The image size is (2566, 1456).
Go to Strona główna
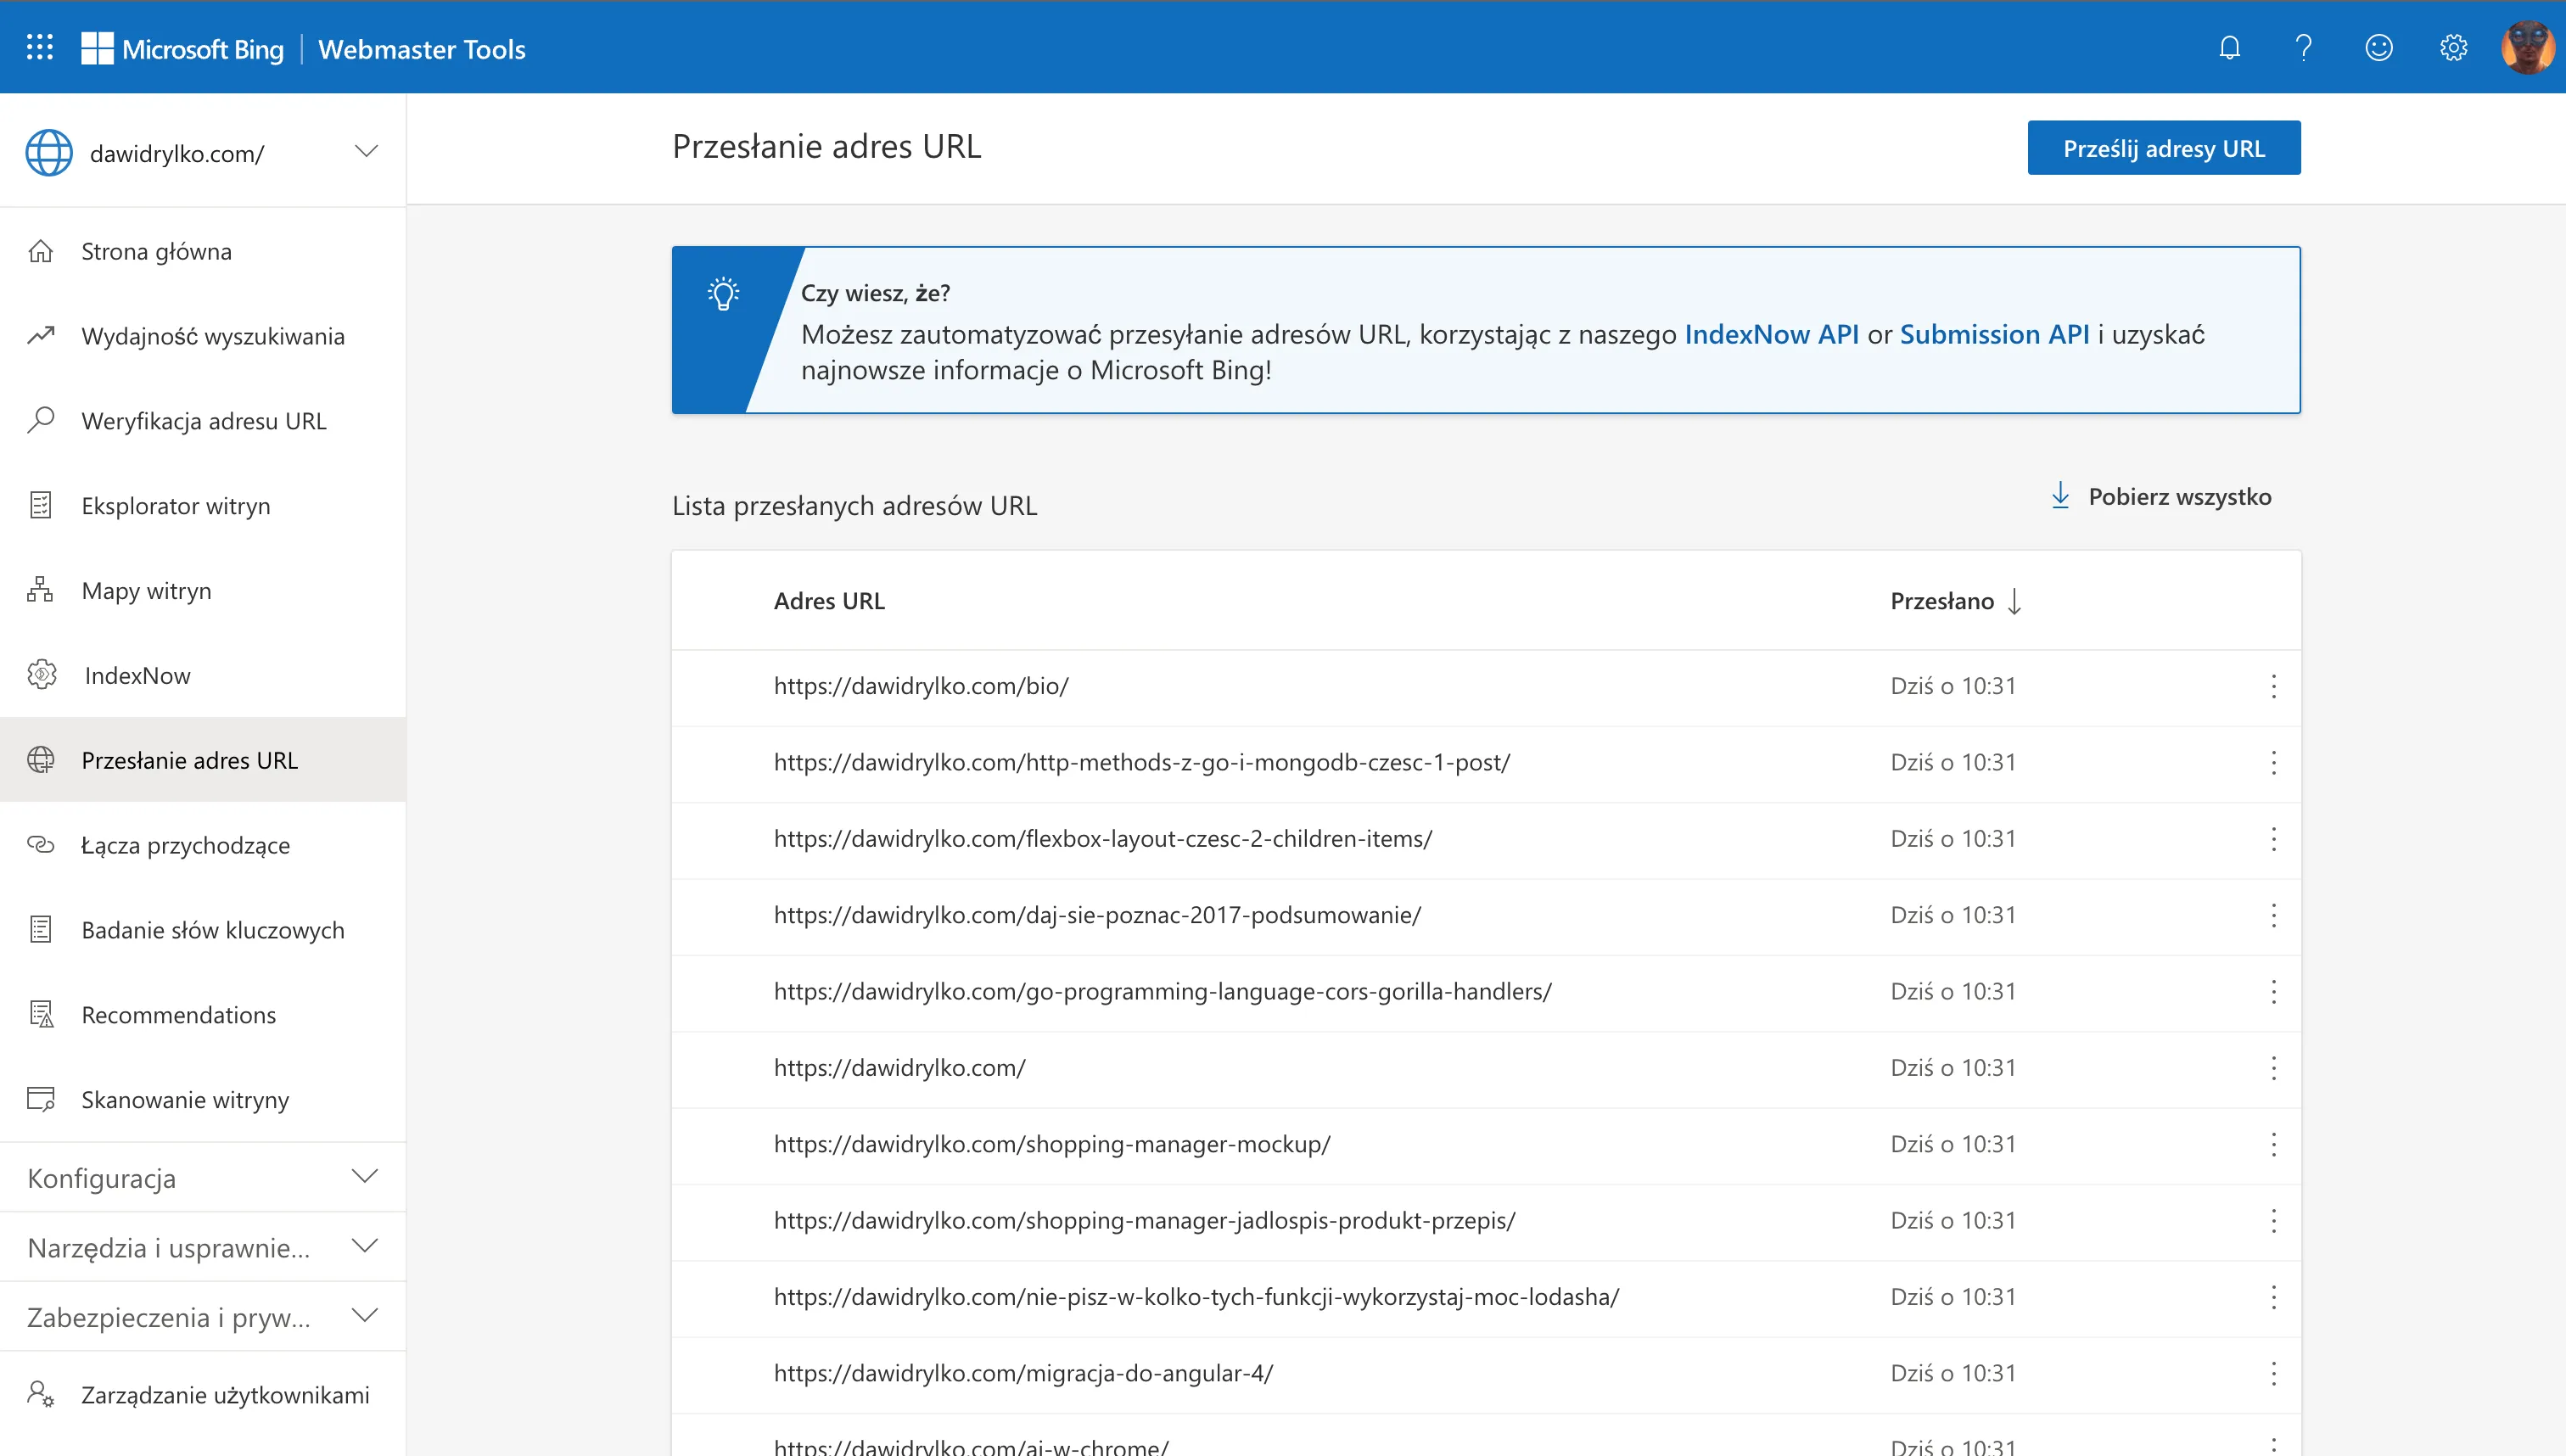(x=203, y=251)
